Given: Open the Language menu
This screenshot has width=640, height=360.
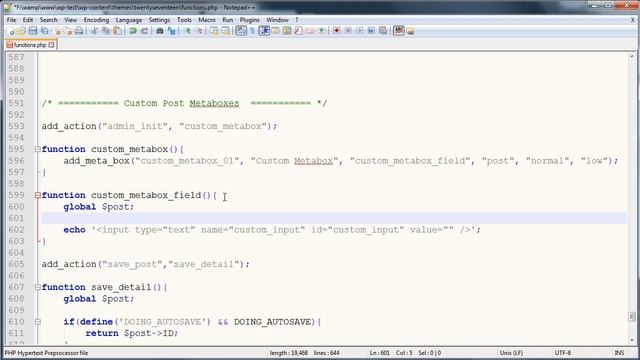Looking at the screenshot, I should pyautogui.click(x=129, y=20).
